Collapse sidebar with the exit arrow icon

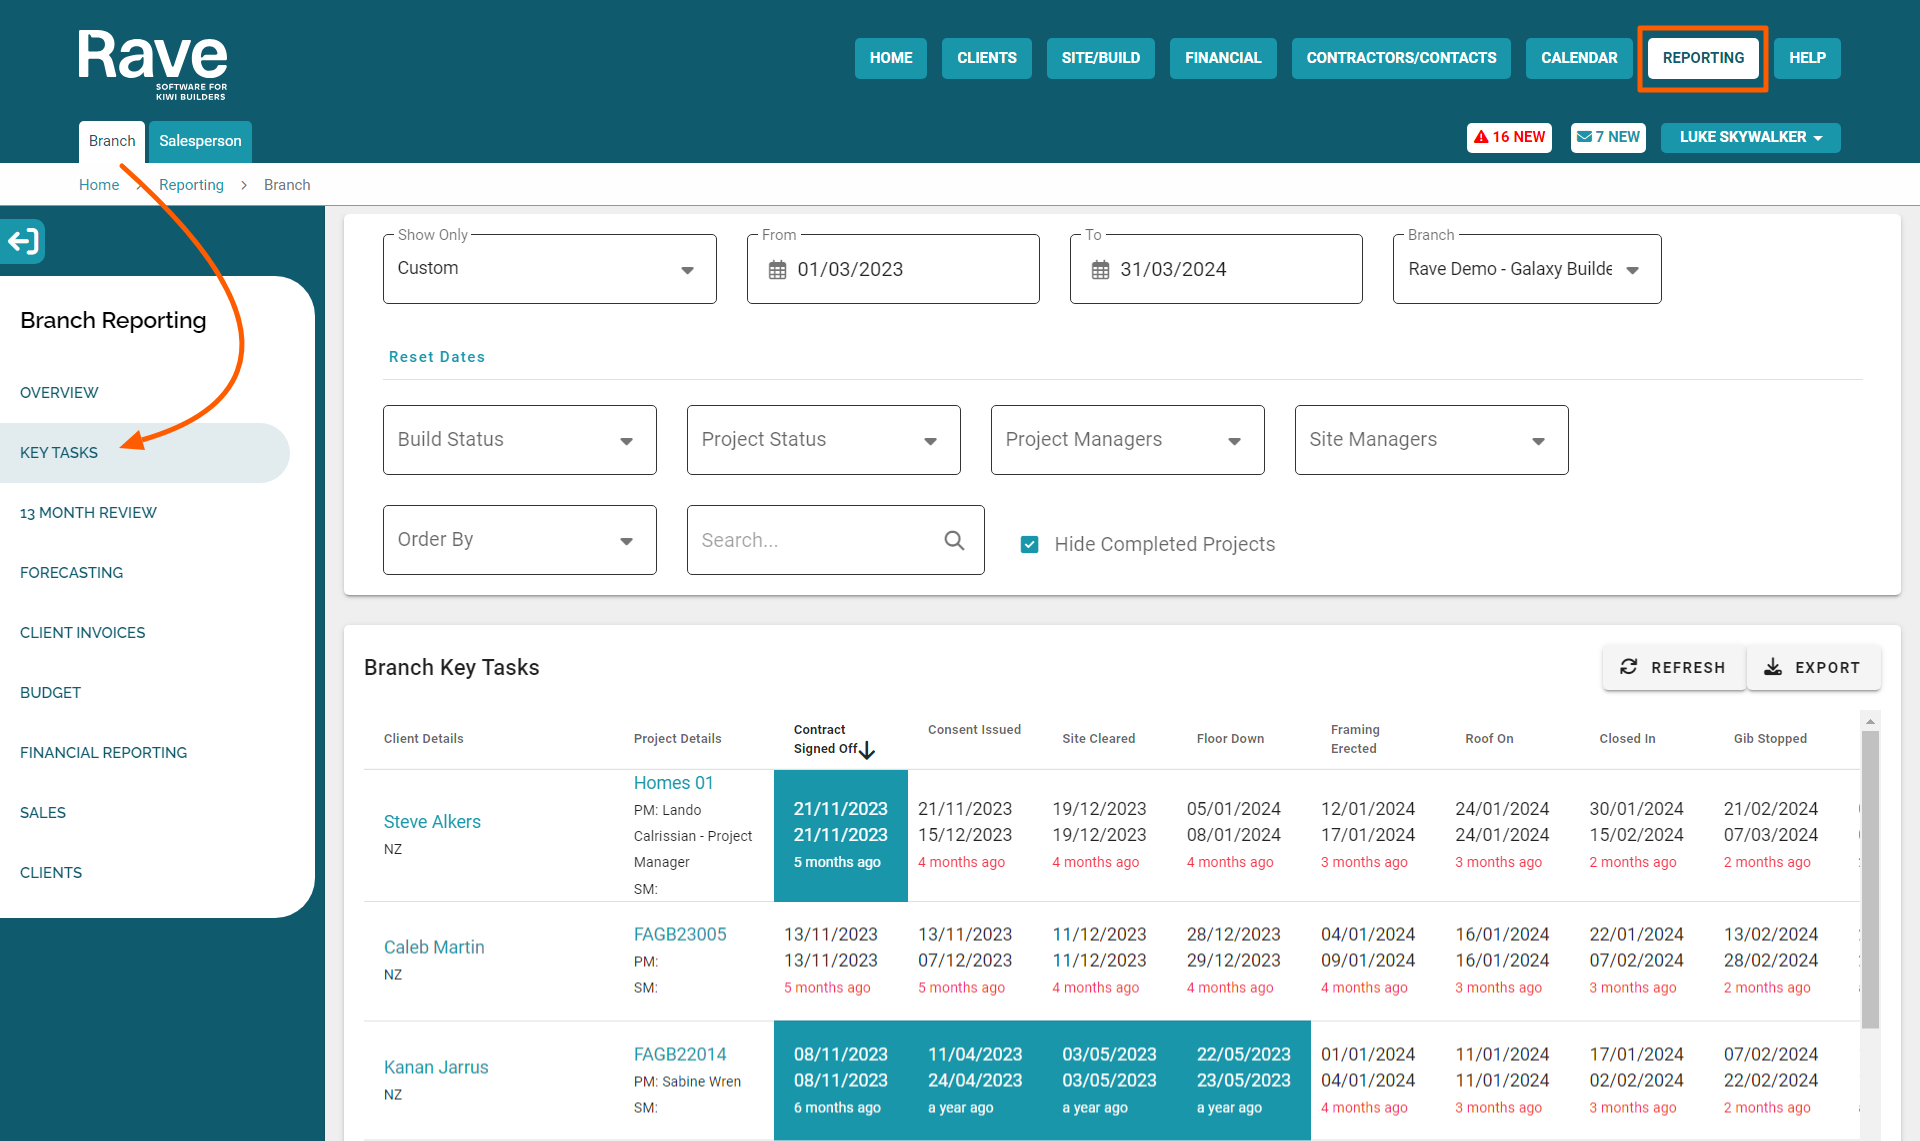pyautogui.click(x=23, y=241)
